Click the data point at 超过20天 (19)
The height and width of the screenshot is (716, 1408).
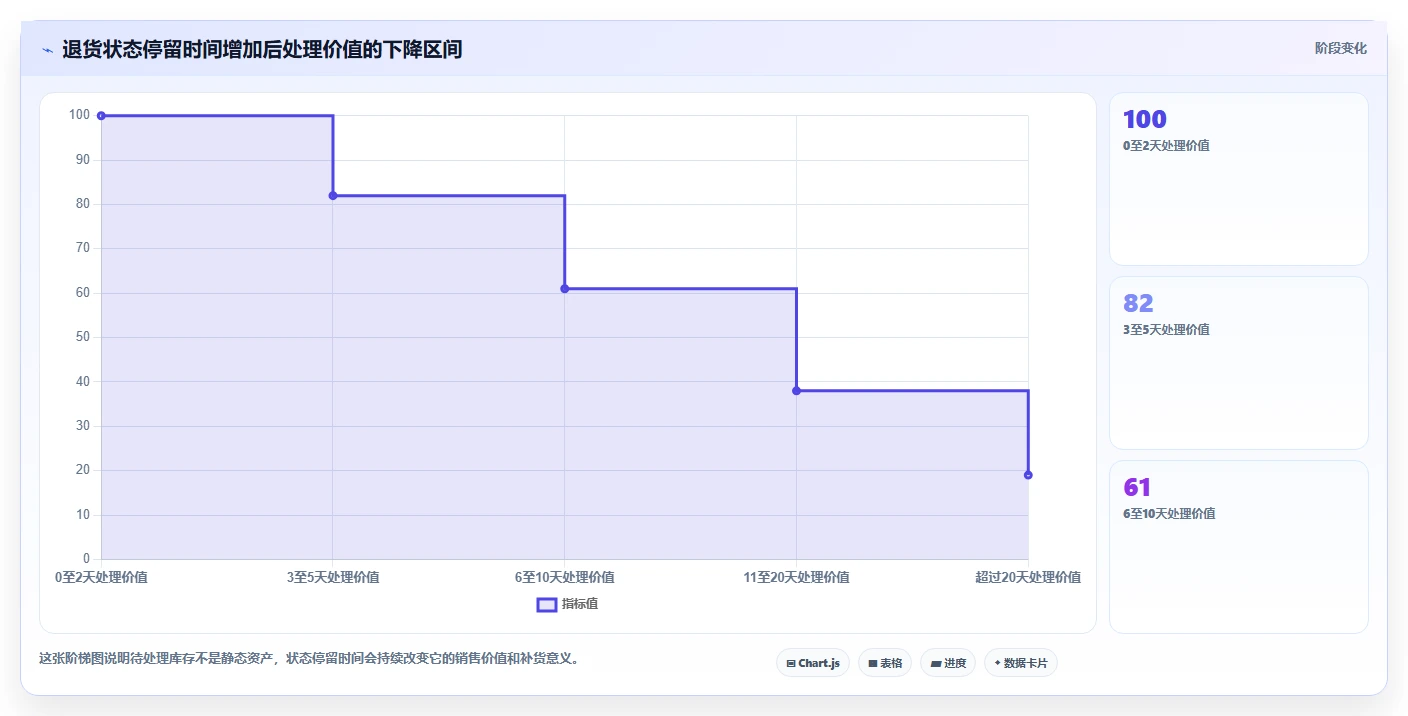(x=1028, y=475)
